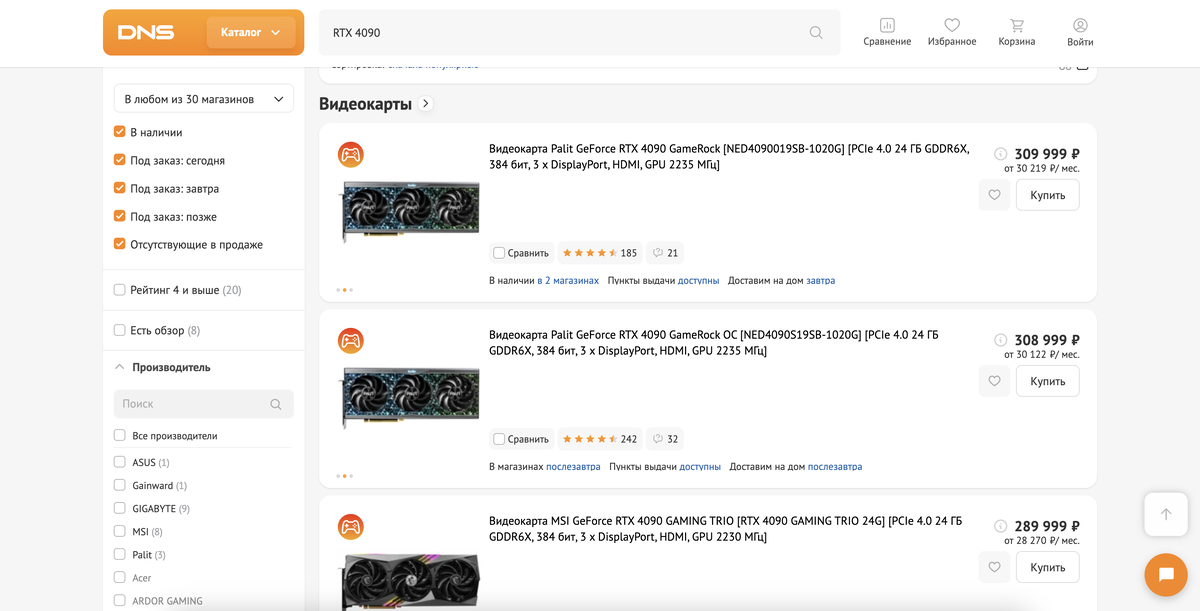Uncheck Под заказ: позже filter
The width and height of the screenshot is (1200, 611).
pyautogui.click(x=120, y=216)
